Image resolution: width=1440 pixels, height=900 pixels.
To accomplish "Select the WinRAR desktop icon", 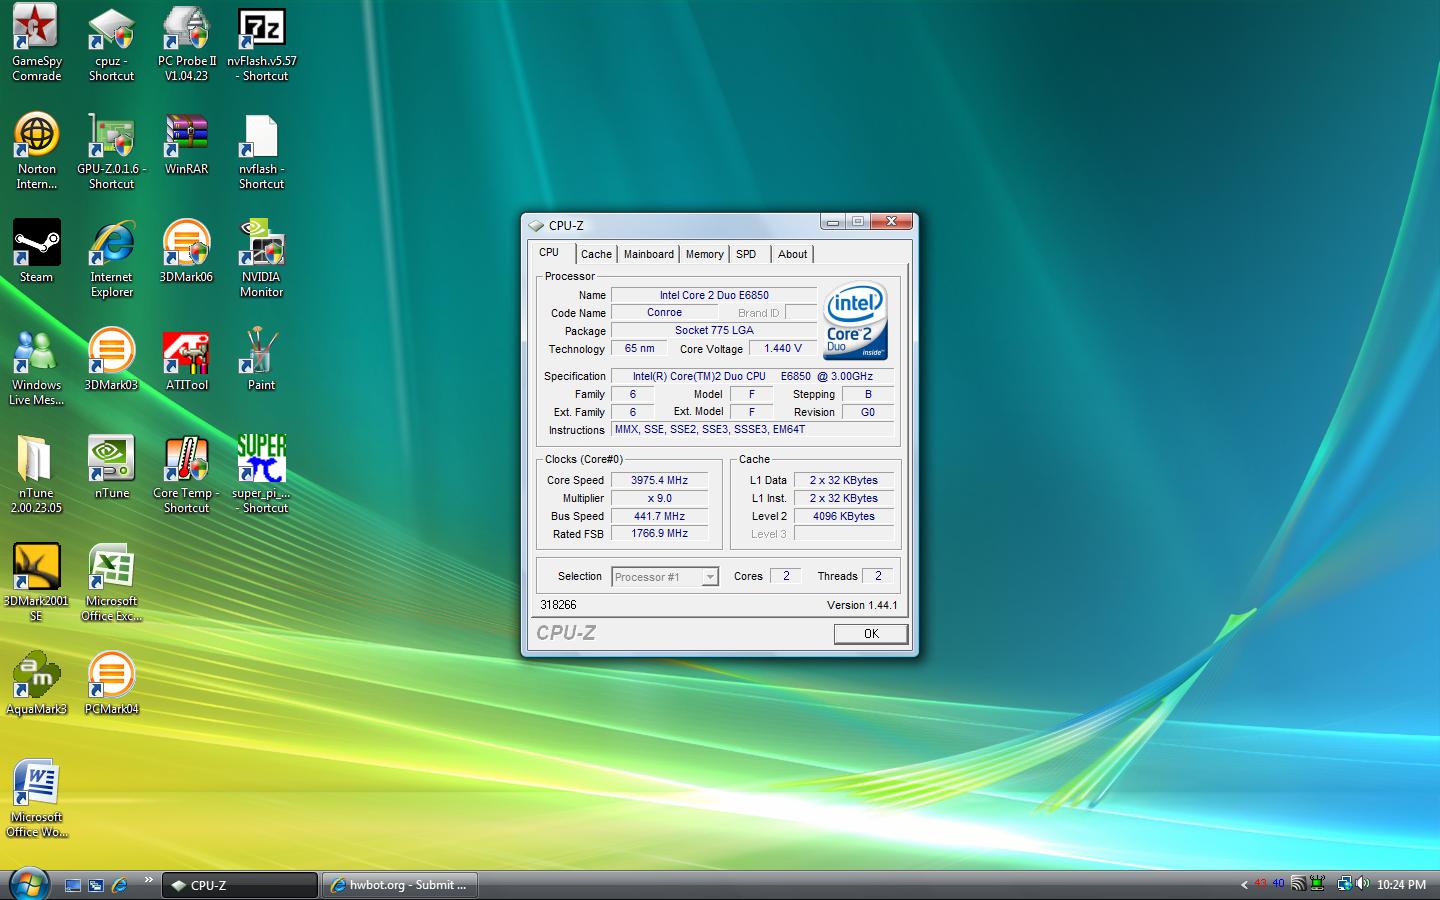I will 186,143.
